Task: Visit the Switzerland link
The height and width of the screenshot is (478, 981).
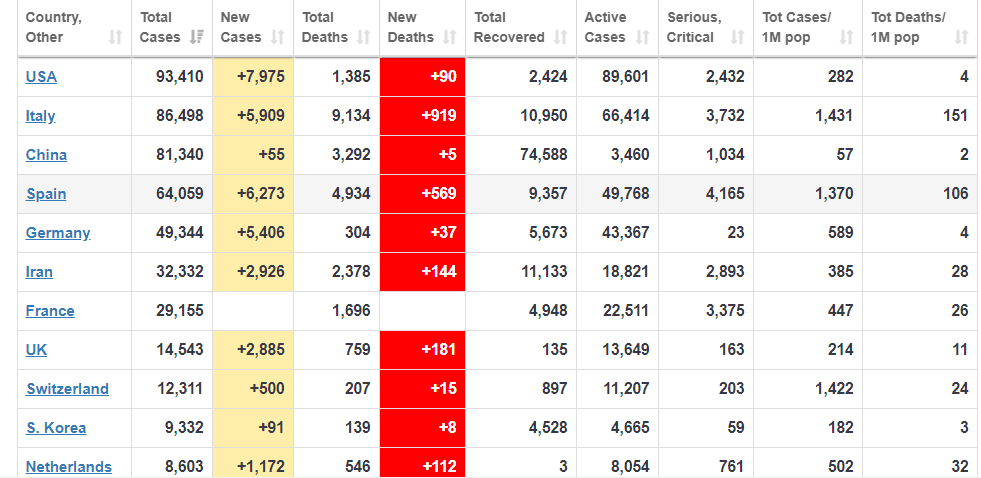Action: click(x=67, y=389)
